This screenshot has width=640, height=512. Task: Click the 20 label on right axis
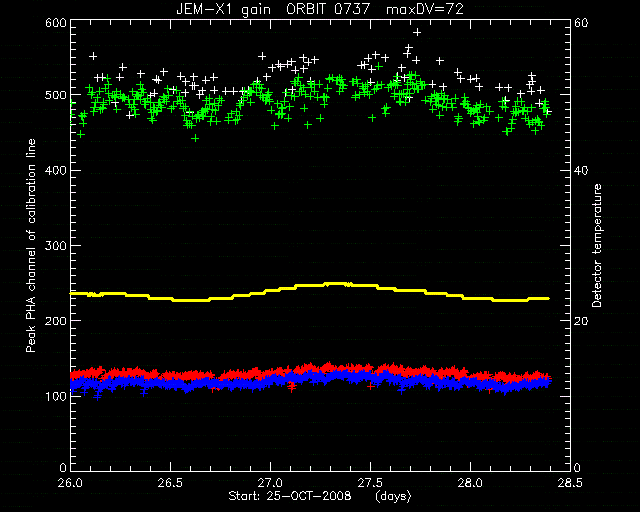tap(581, 321)
